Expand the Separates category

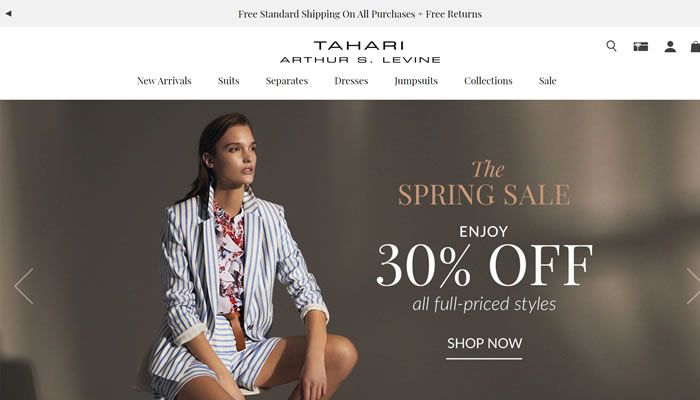[x=287, y=81]
